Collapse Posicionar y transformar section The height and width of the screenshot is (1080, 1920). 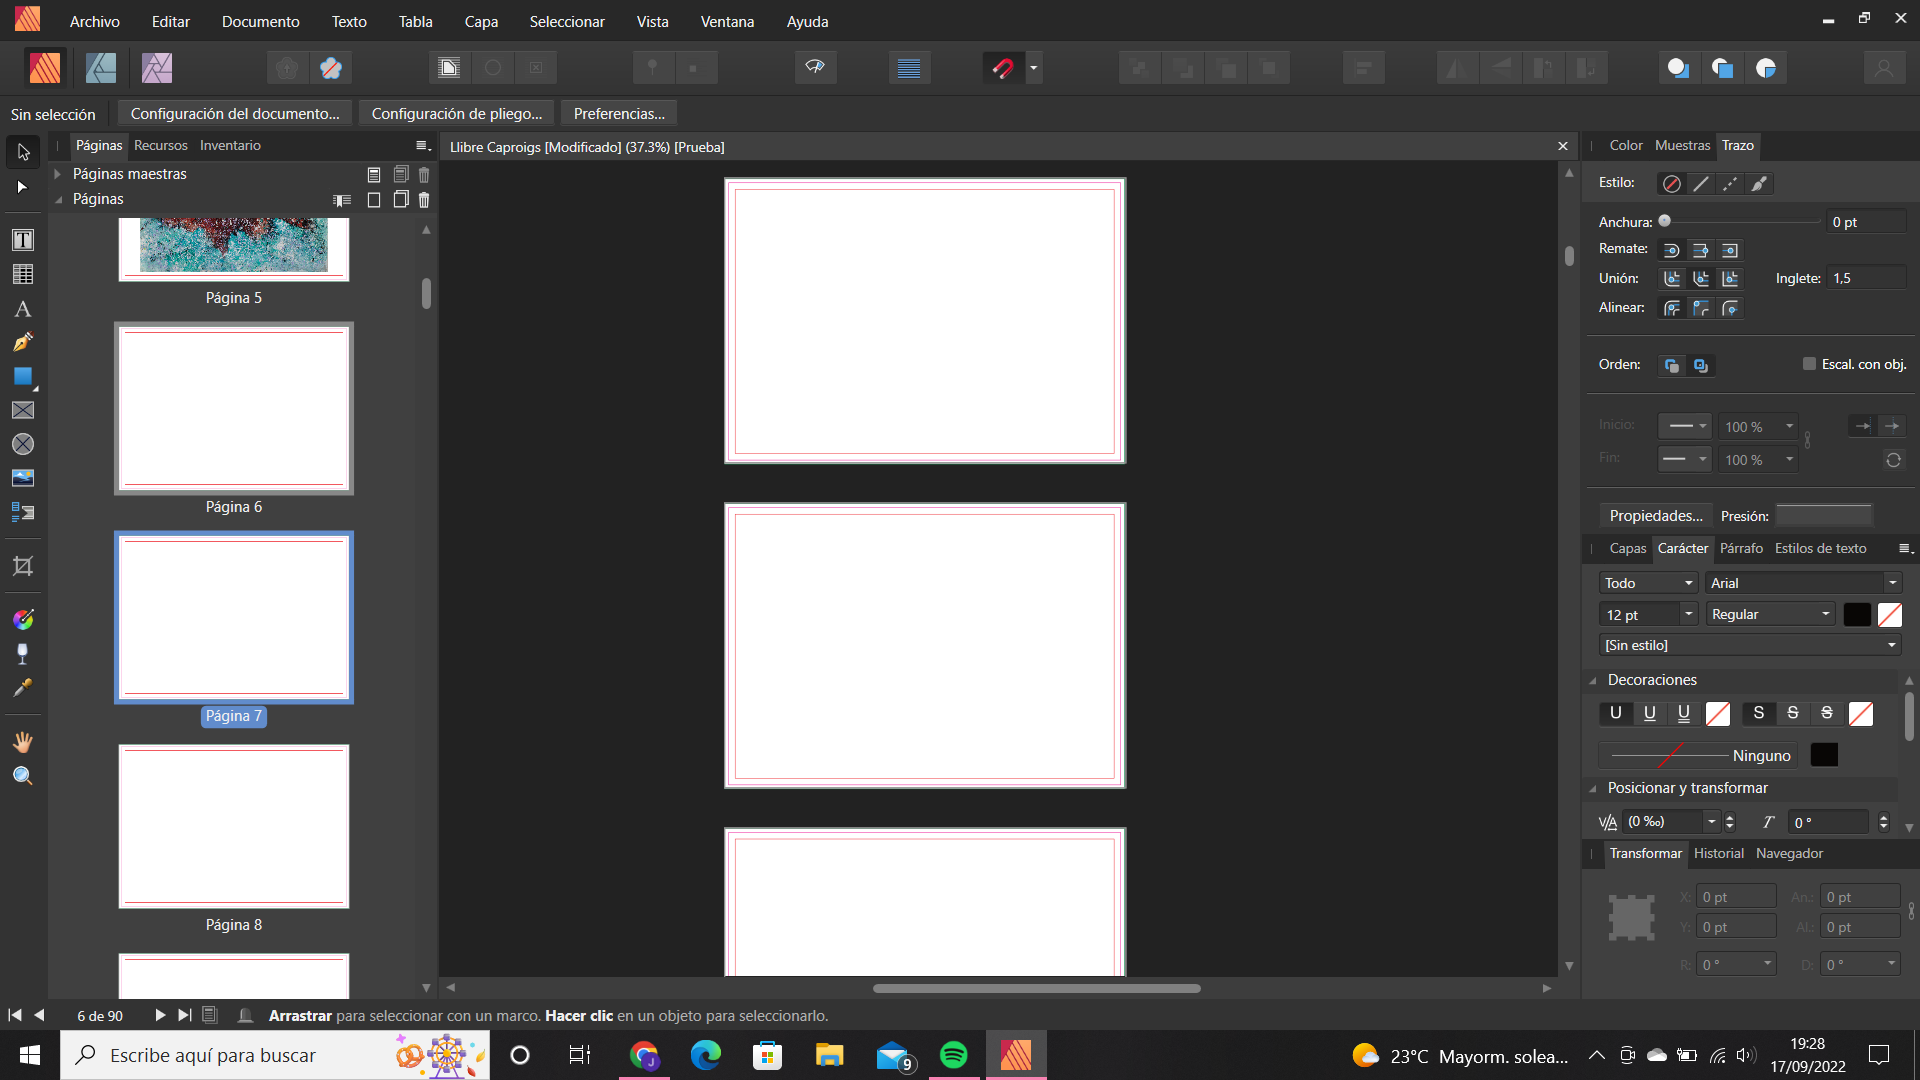pos(1593,788)
